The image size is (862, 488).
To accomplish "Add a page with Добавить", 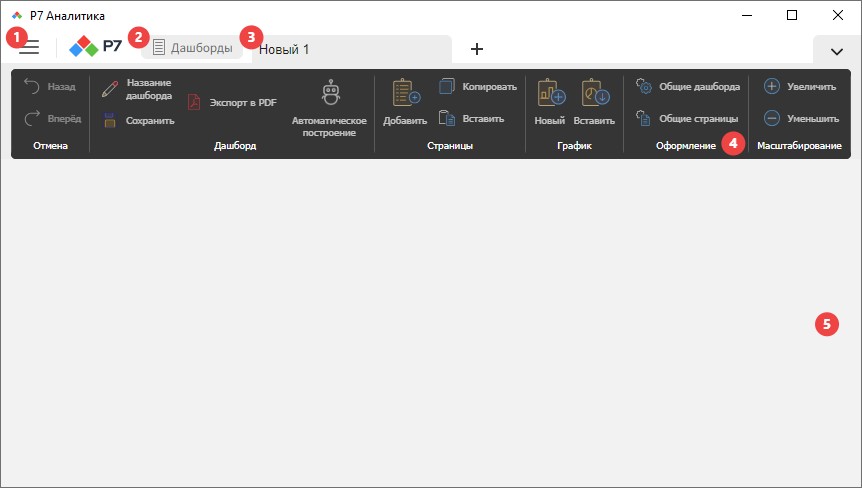I will point(405,102).
